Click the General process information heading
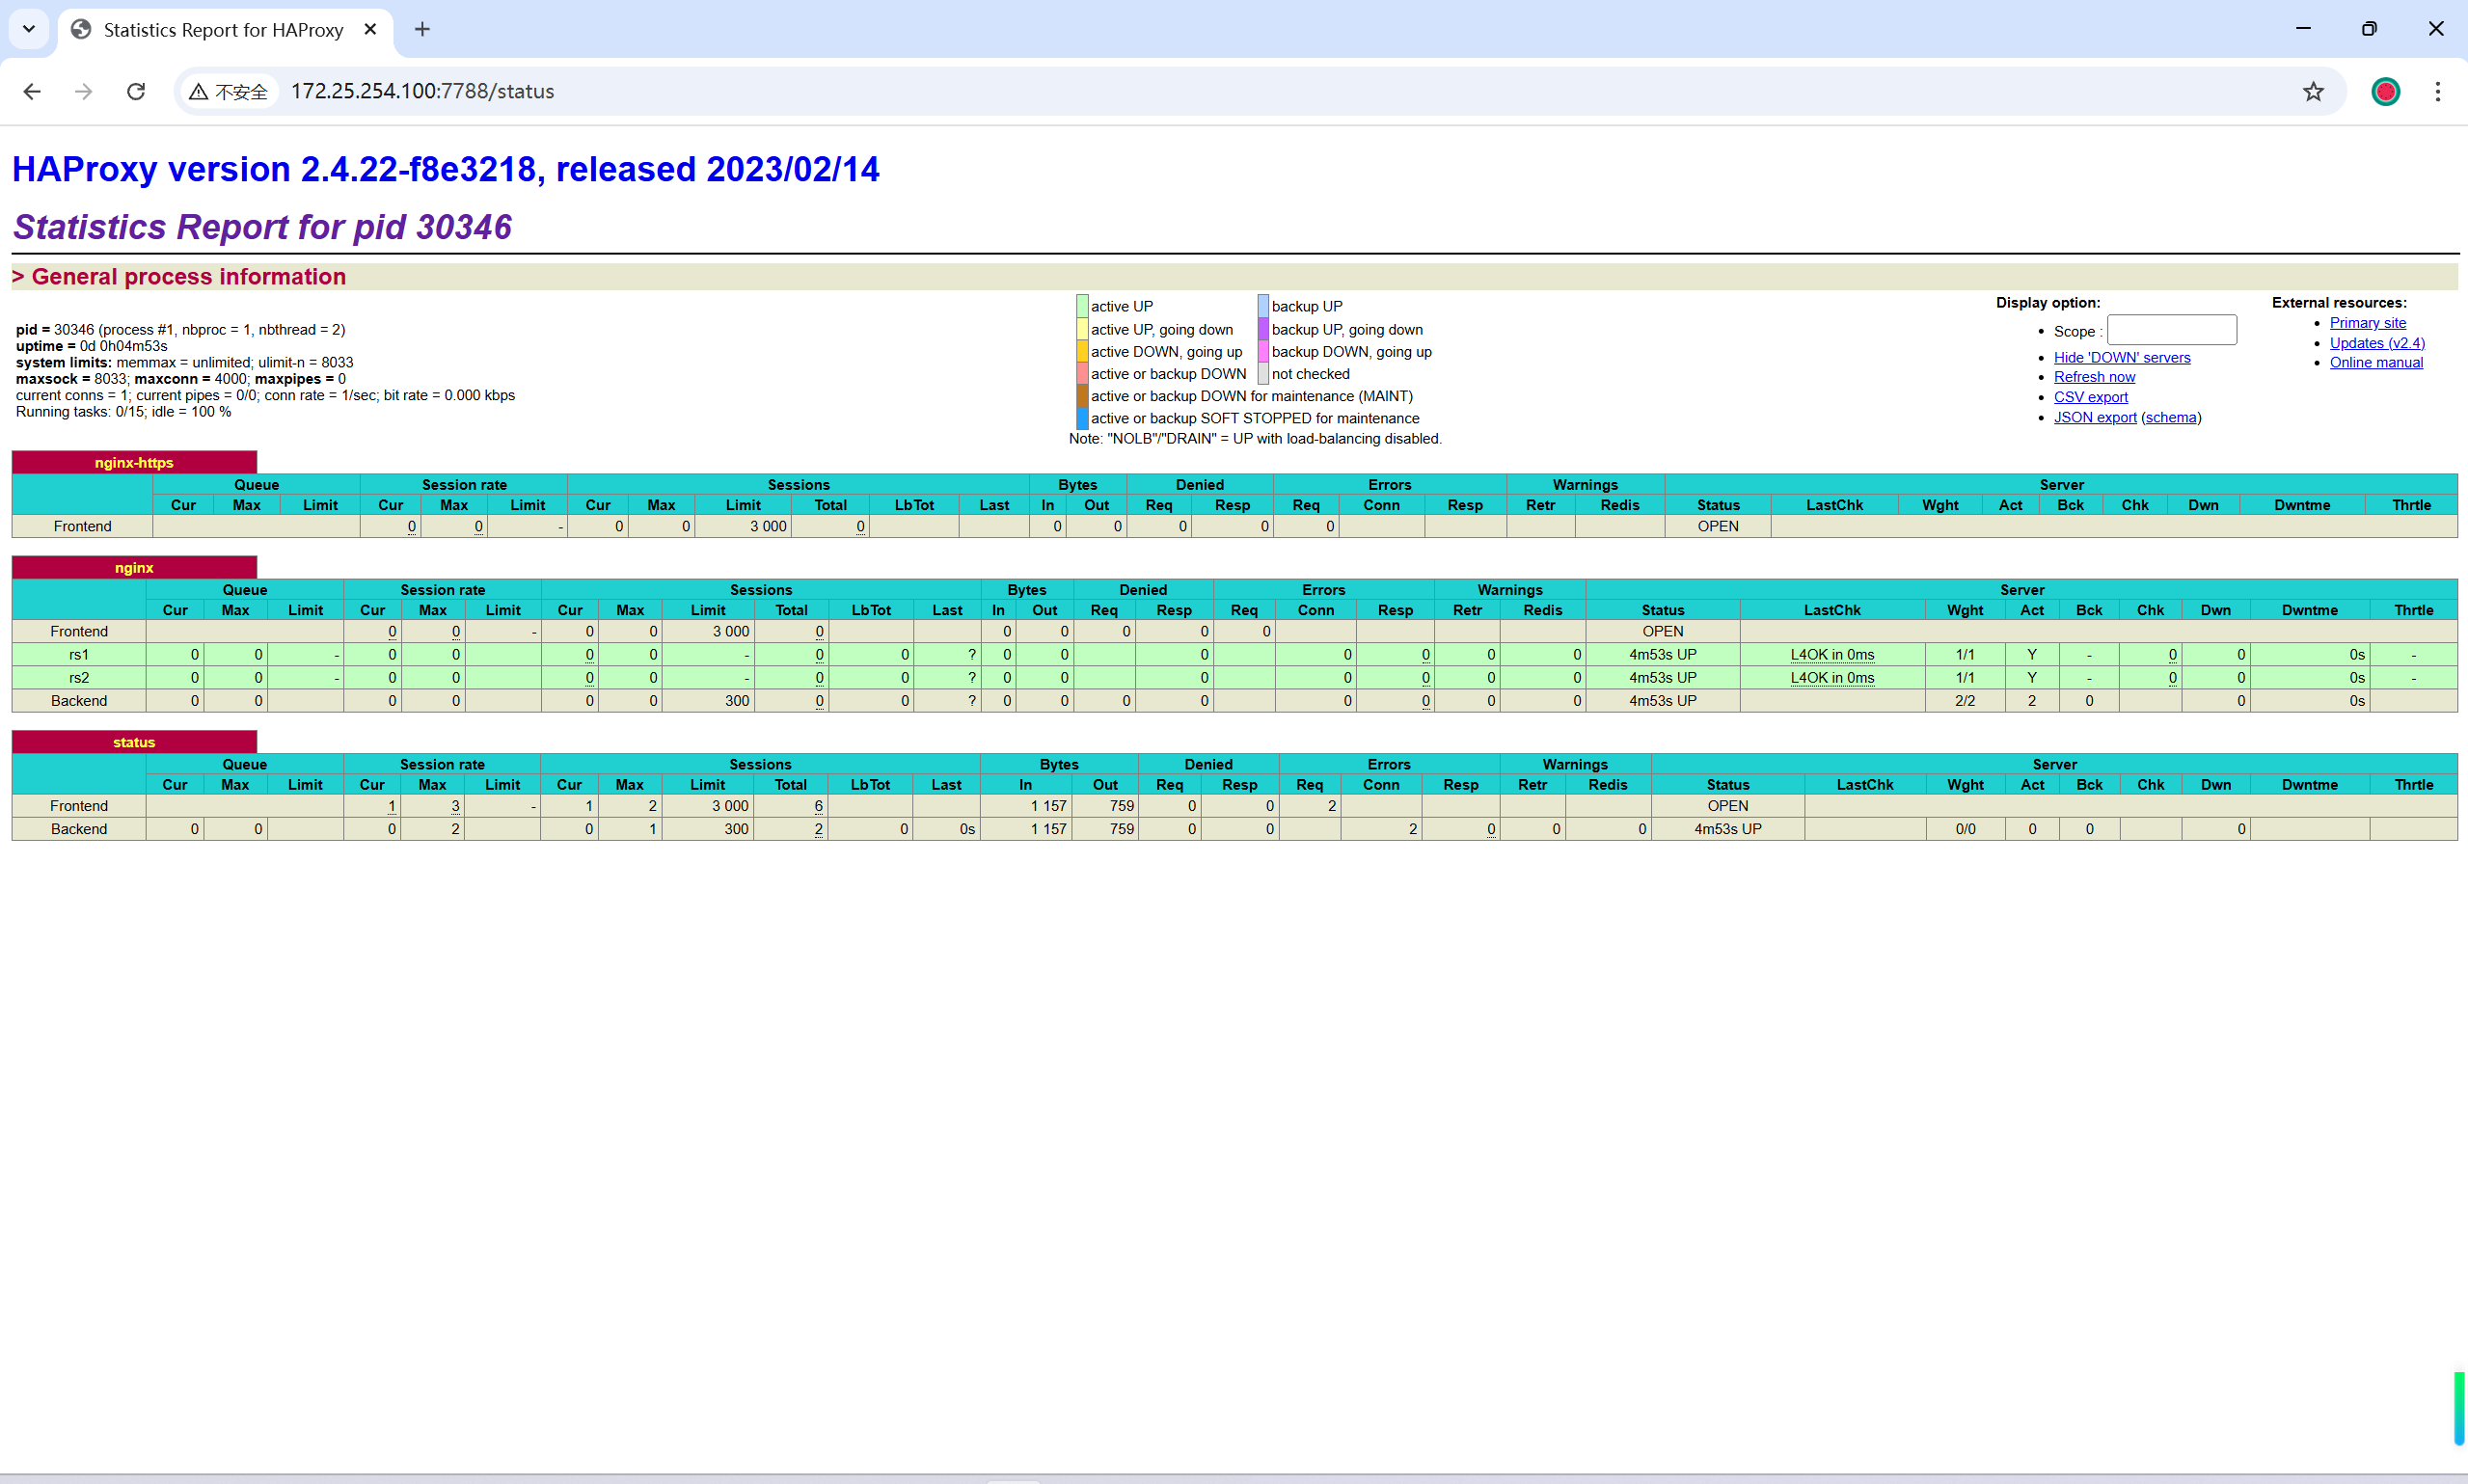2468x1484 pixels. tap(180, 276)
